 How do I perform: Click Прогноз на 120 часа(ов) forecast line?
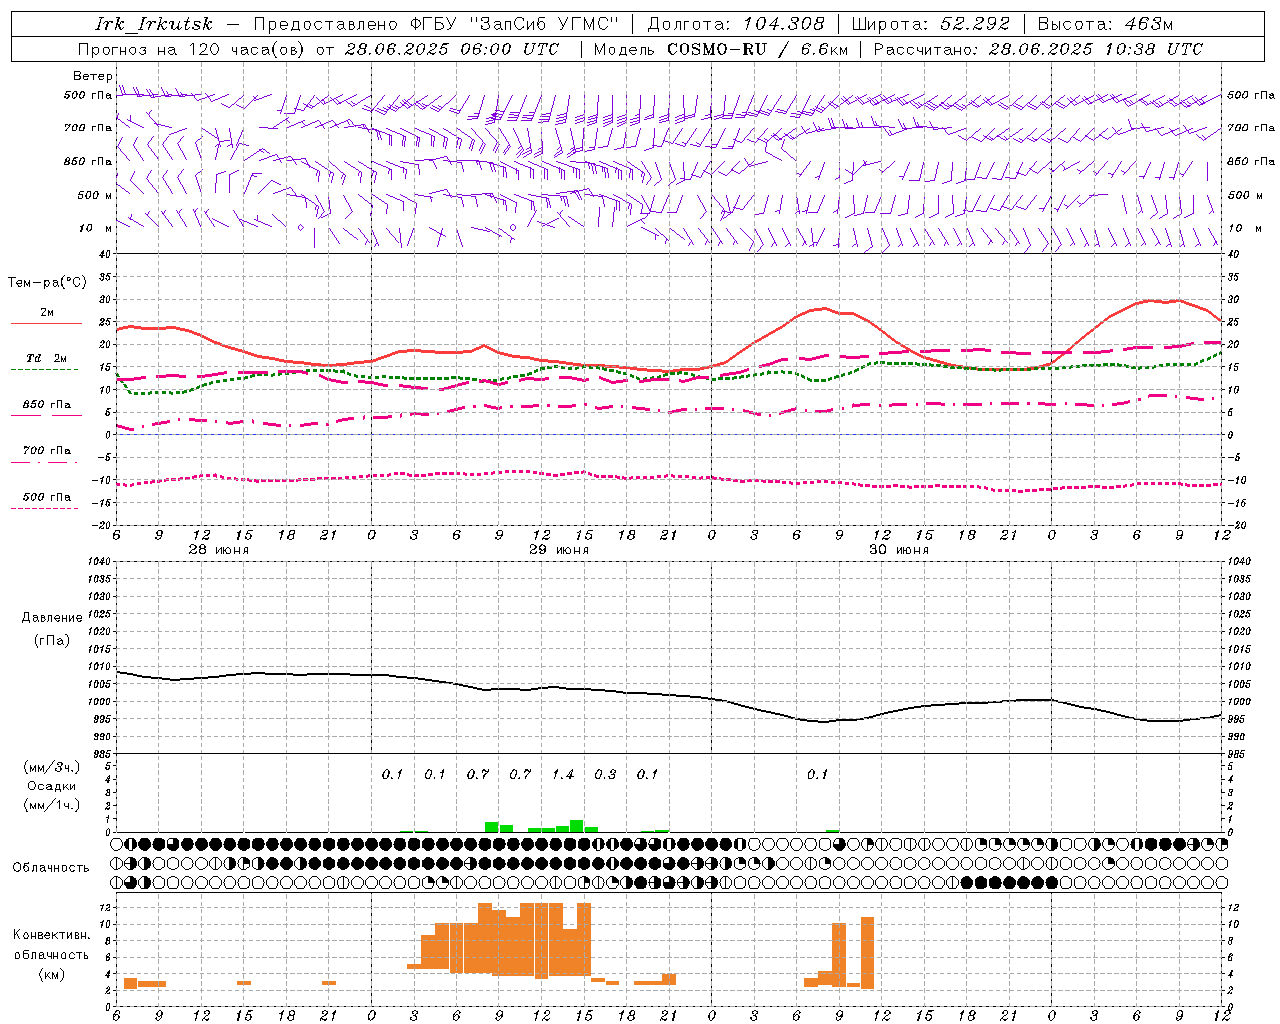click(x=318, y=49)
